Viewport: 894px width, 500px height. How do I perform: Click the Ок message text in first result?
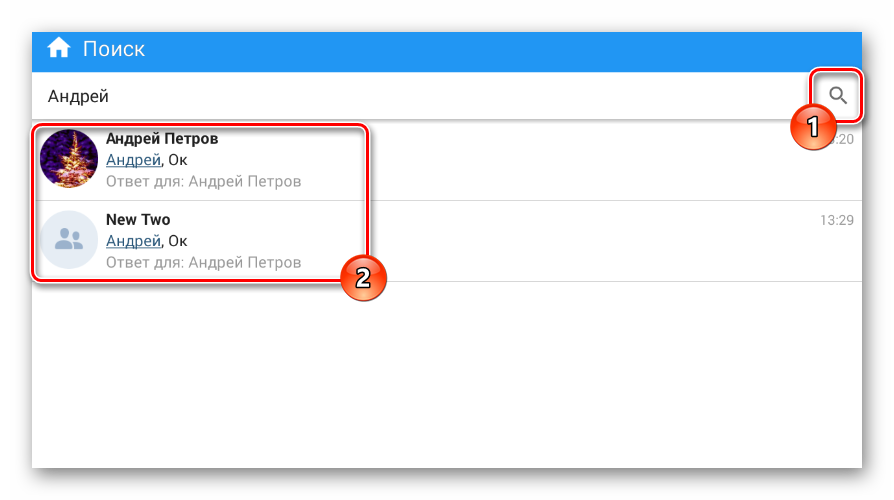point(178,160)
